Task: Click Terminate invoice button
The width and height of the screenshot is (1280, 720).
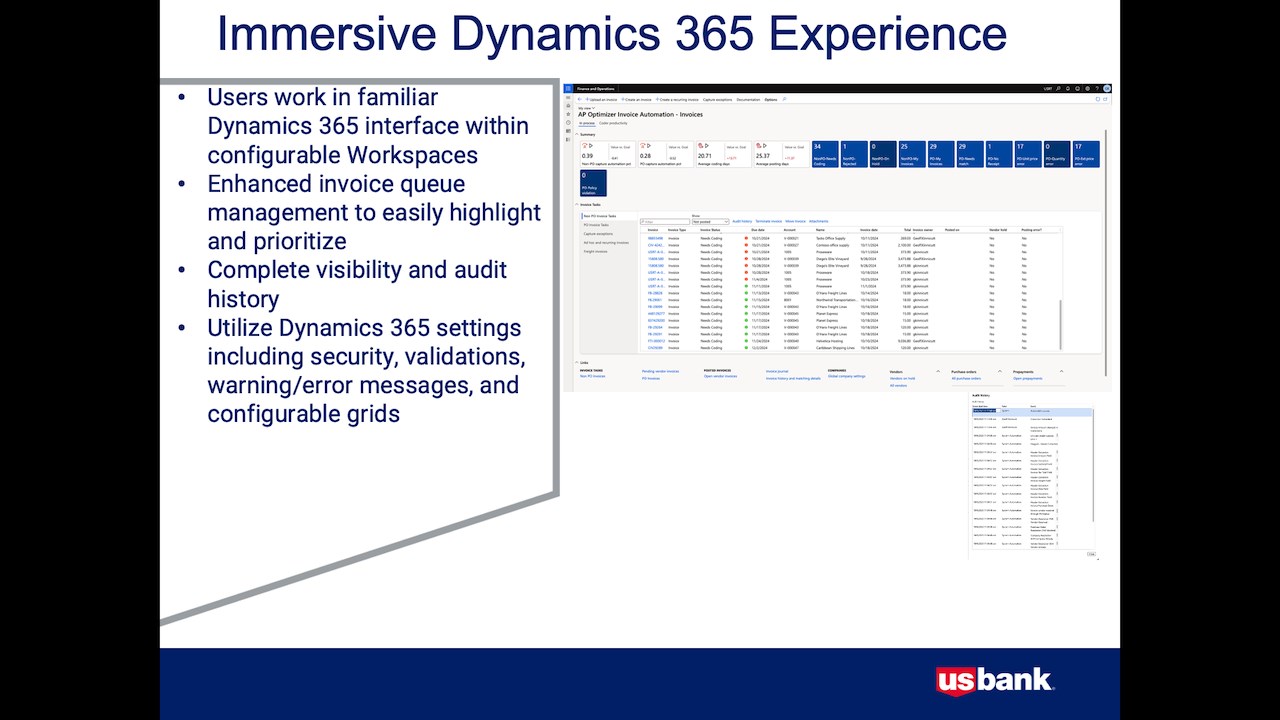Action: pos(768,221)
